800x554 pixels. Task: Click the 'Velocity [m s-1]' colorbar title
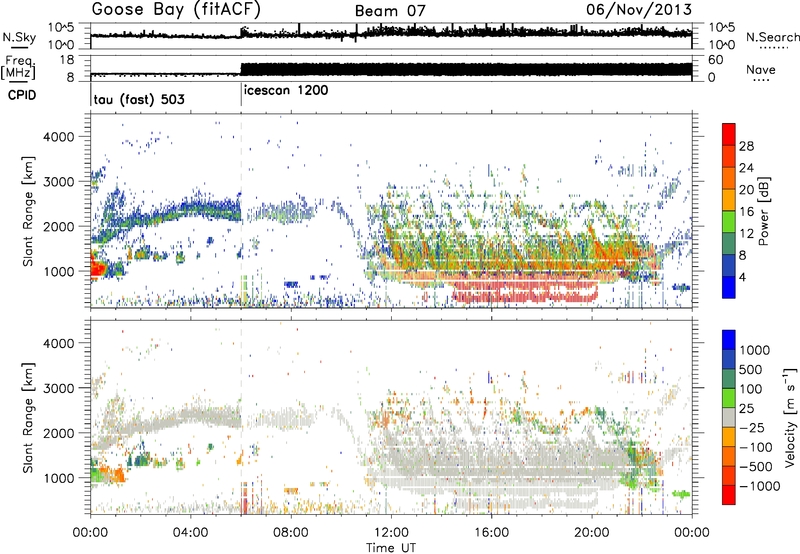pos(790,417)
